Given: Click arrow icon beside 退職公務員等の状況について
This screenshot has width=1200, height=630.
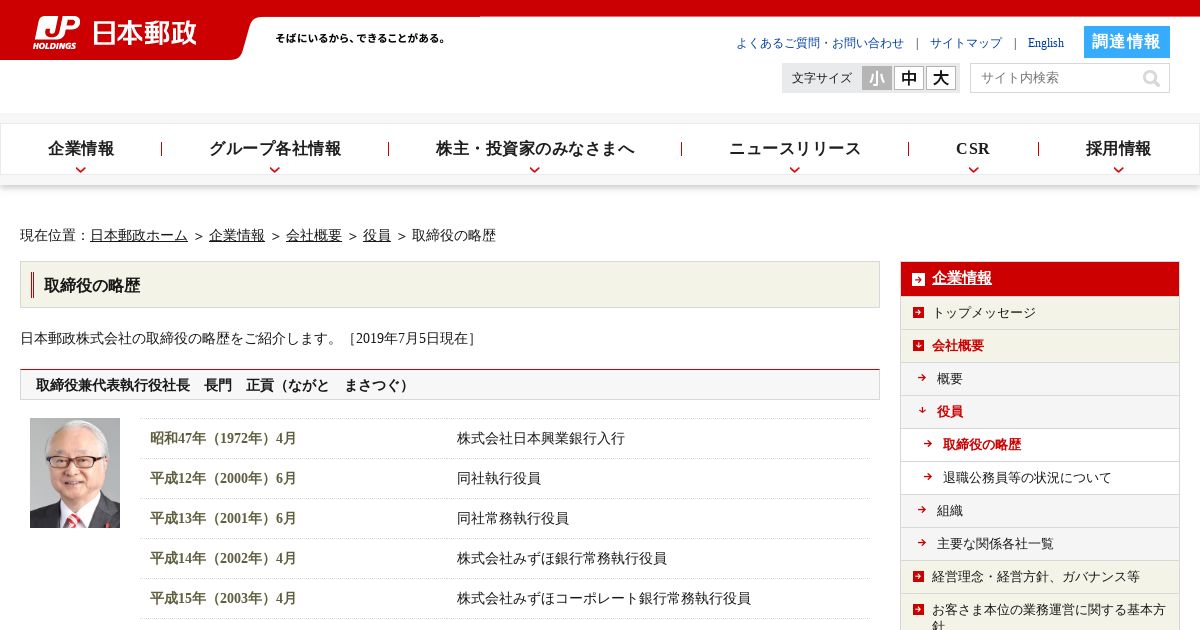Looking at the screenshot, I should pyautogui.click(x=928, y=477).
